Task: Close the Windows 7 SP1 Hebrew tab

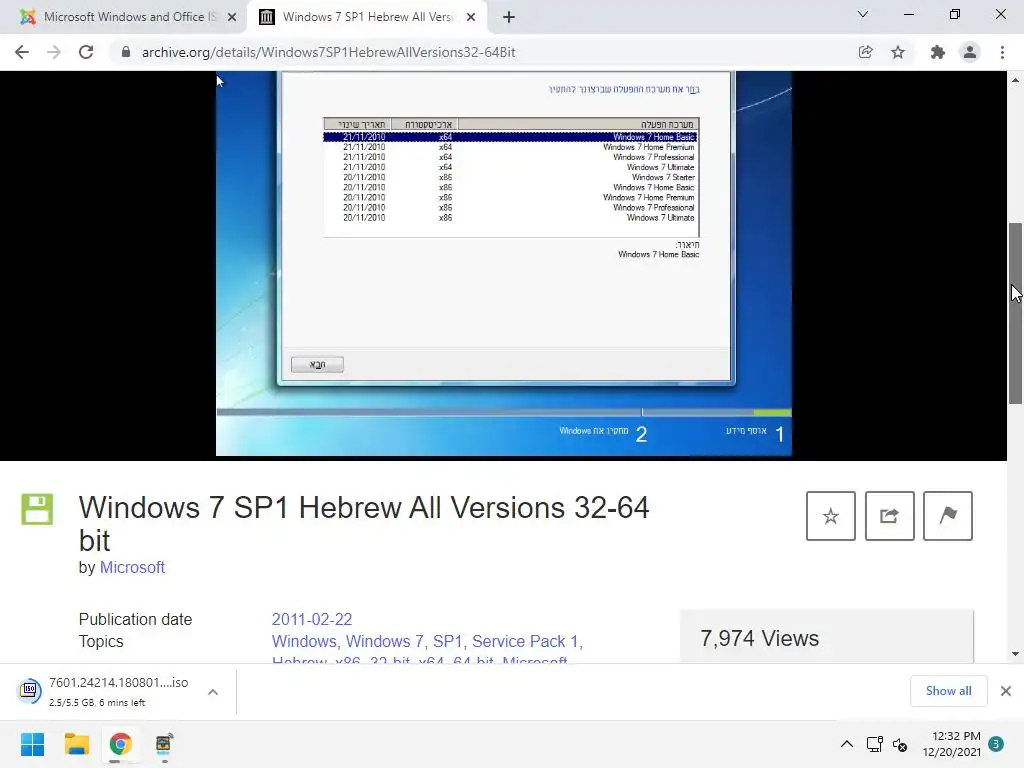Action: pos(471,17)
